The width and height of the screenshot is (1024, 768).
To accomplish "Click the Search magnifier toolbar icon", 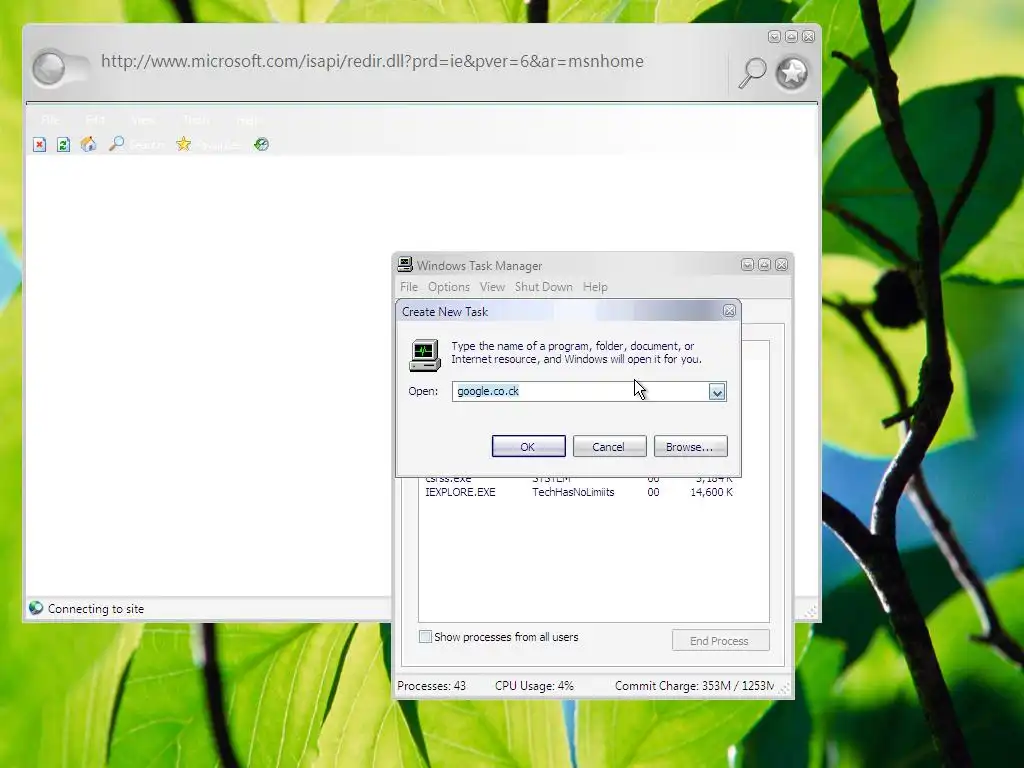I will click(x=117, y=143).
